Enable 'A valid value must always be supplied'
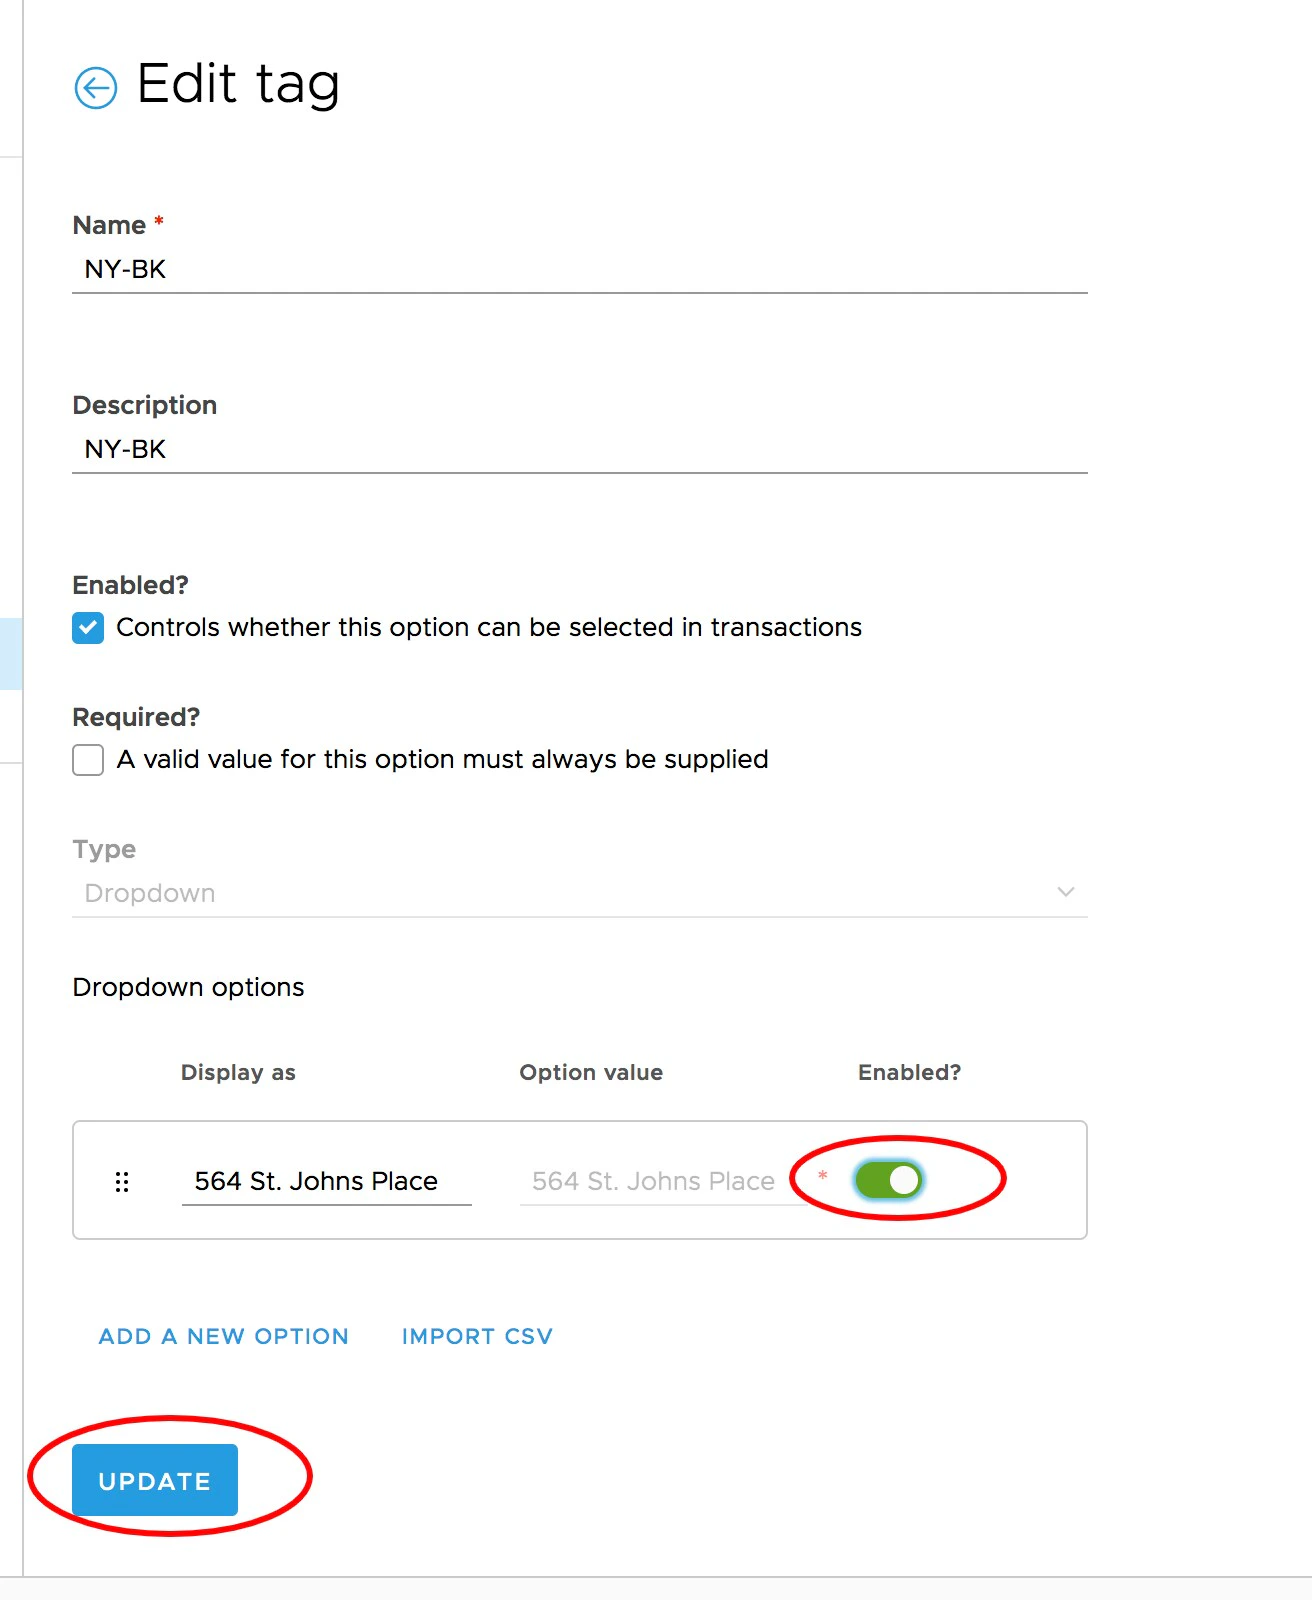Image resolution: width=1312 pixels, height=1600 pixels. (87, 759)
